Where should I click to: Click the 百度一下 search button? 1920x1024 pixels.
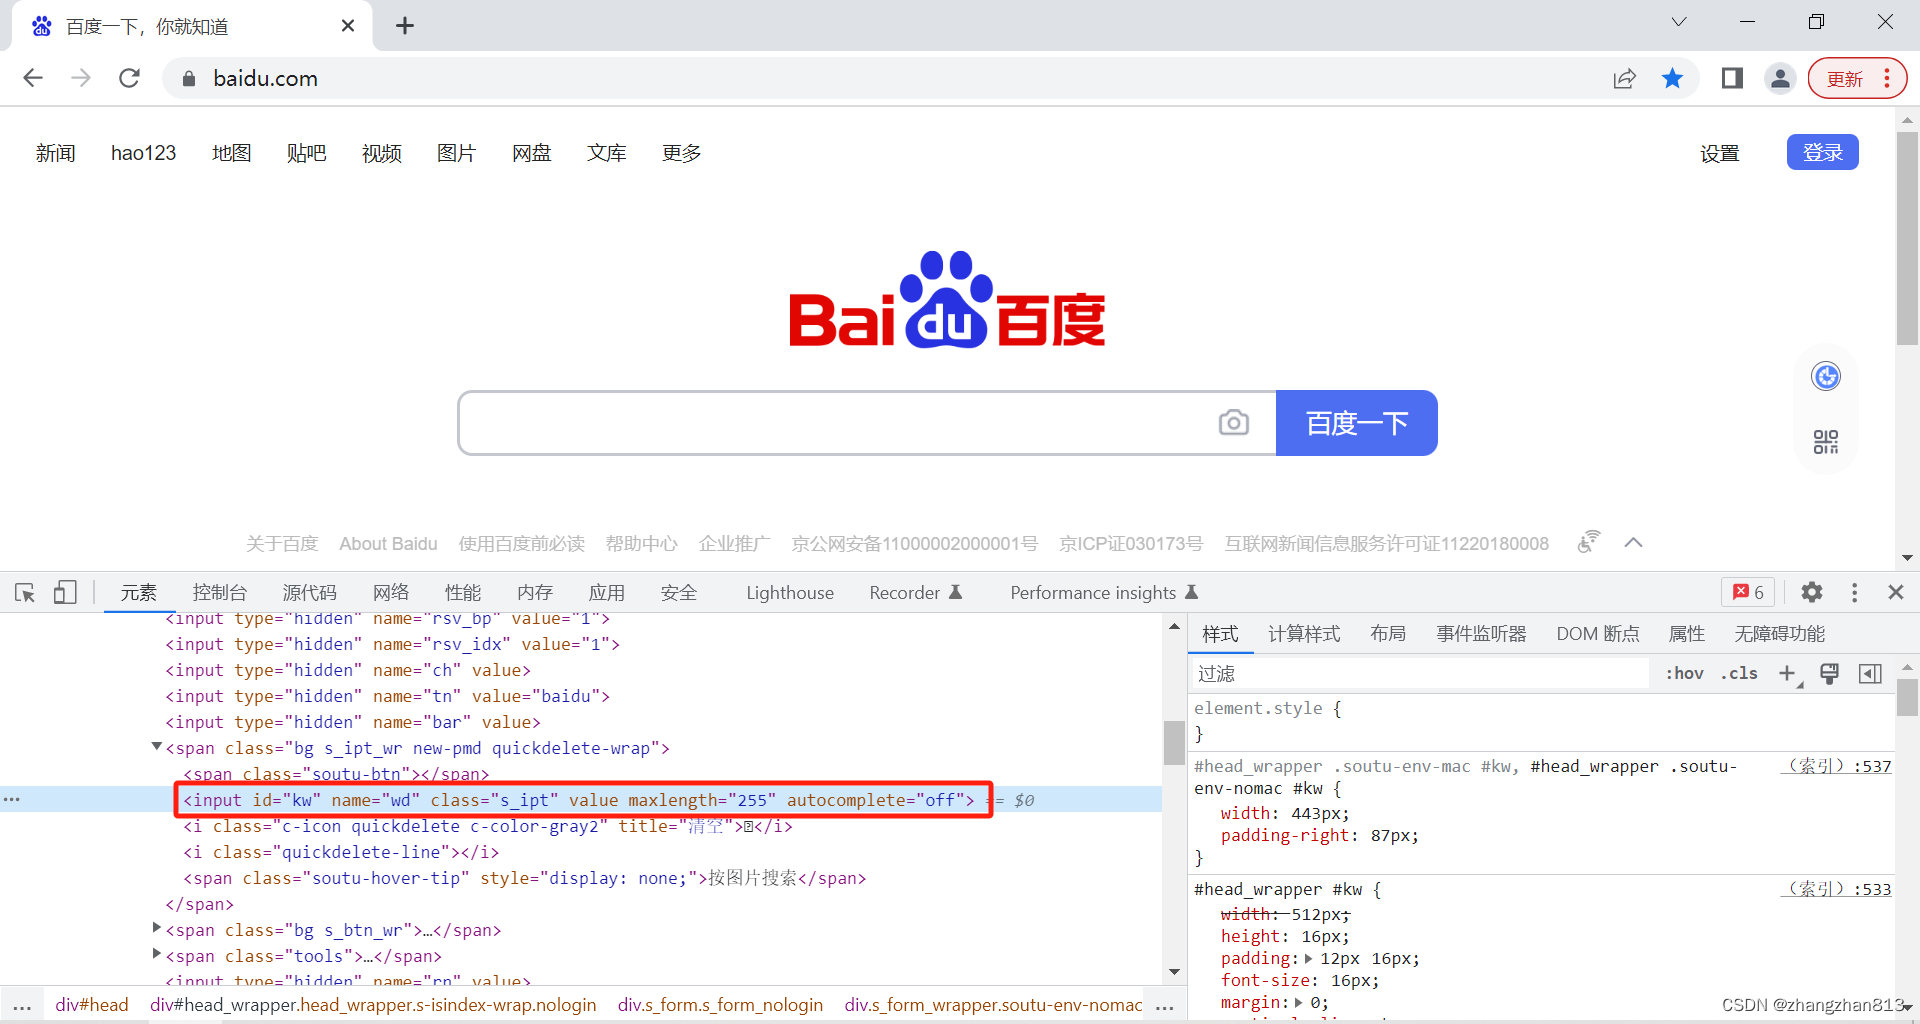[x=1356, y=423]
